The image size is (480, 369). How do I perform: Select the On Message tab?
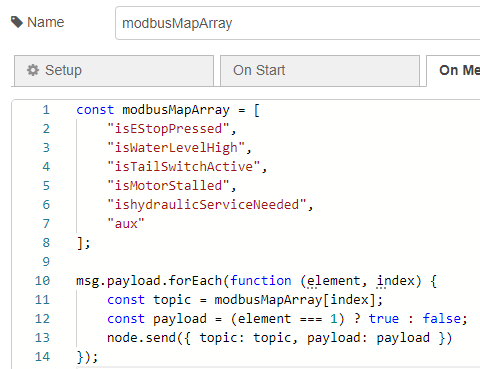coord(453,71)
